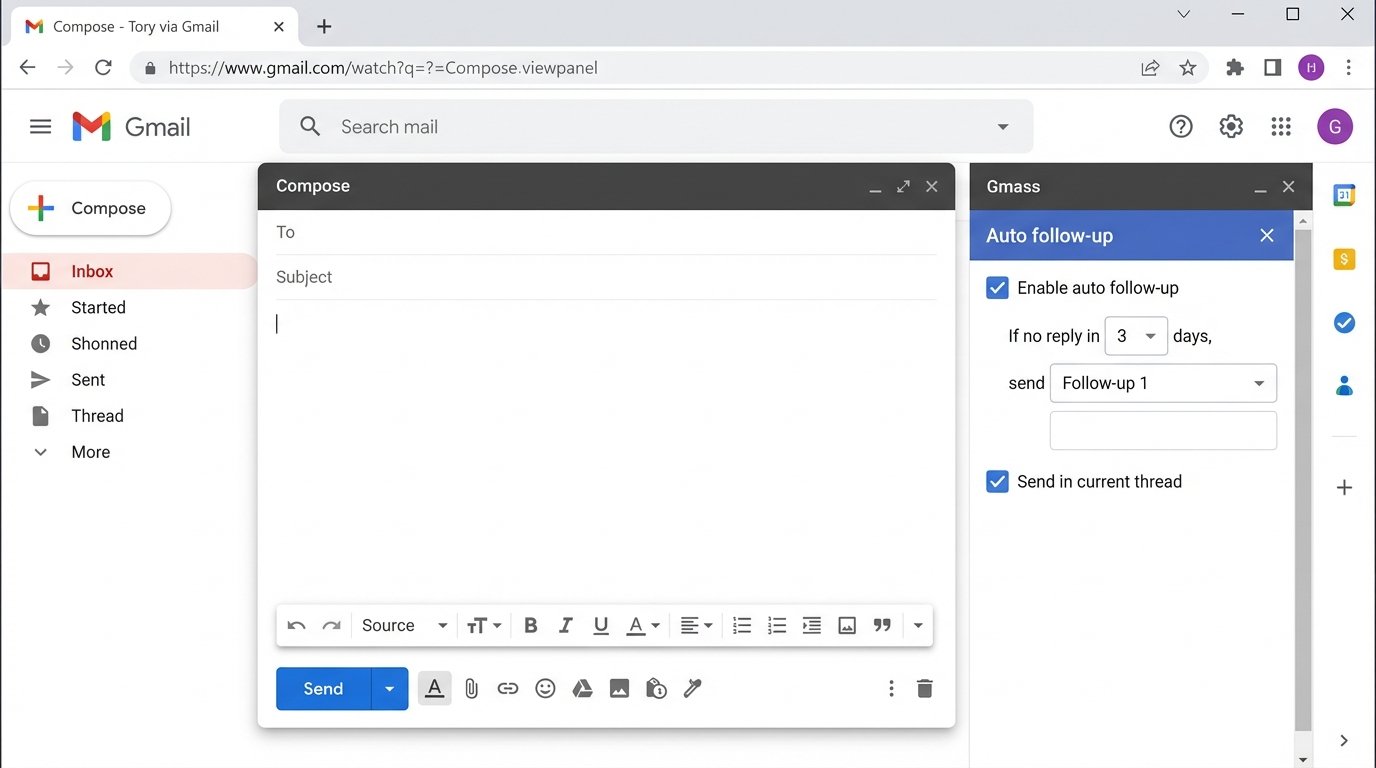Insert a file from Google Drive

click(x=582, y=688)
